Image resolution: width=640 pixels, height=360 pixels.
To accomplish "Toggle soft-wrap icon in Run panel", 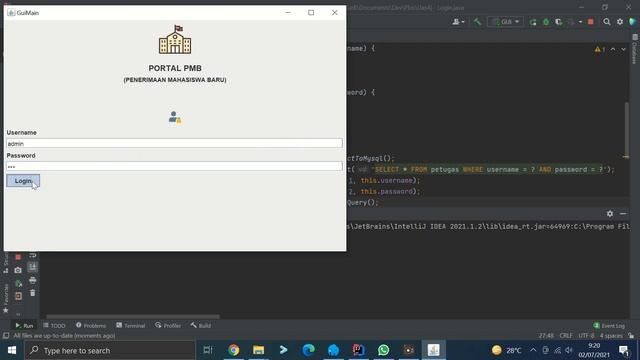I will point(33,255).
